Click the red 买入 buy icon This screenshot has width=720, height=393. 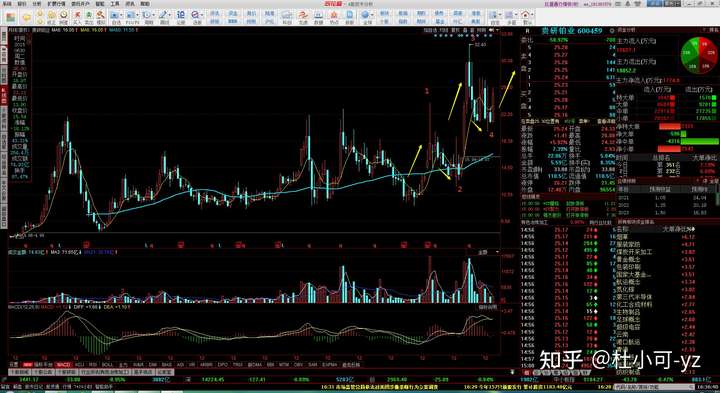click(x=77, y=16)
